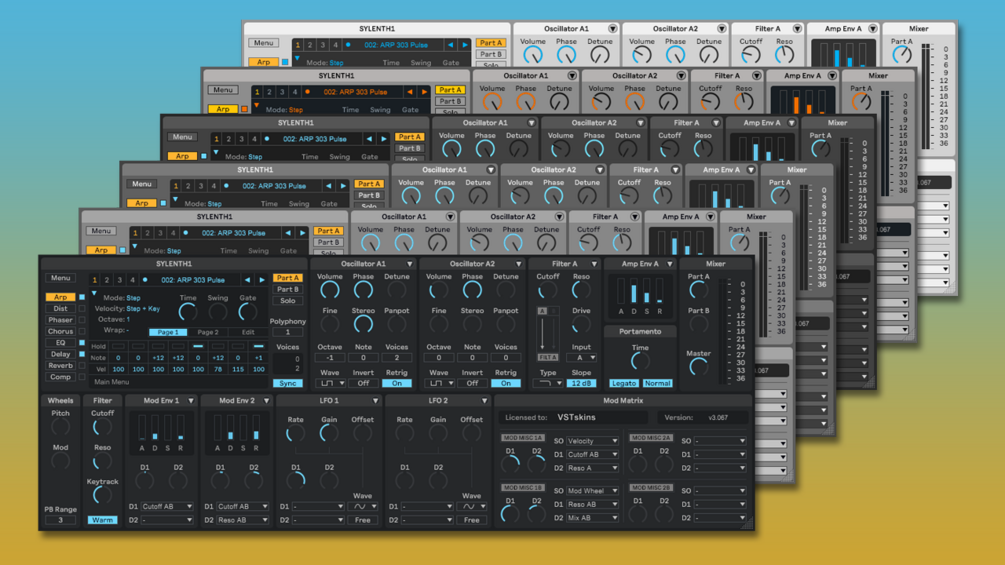Enable Reverb effect checkbox, front window
Image resolution: width=1005 pixels, height=565 pixels.
coord(82,365)
